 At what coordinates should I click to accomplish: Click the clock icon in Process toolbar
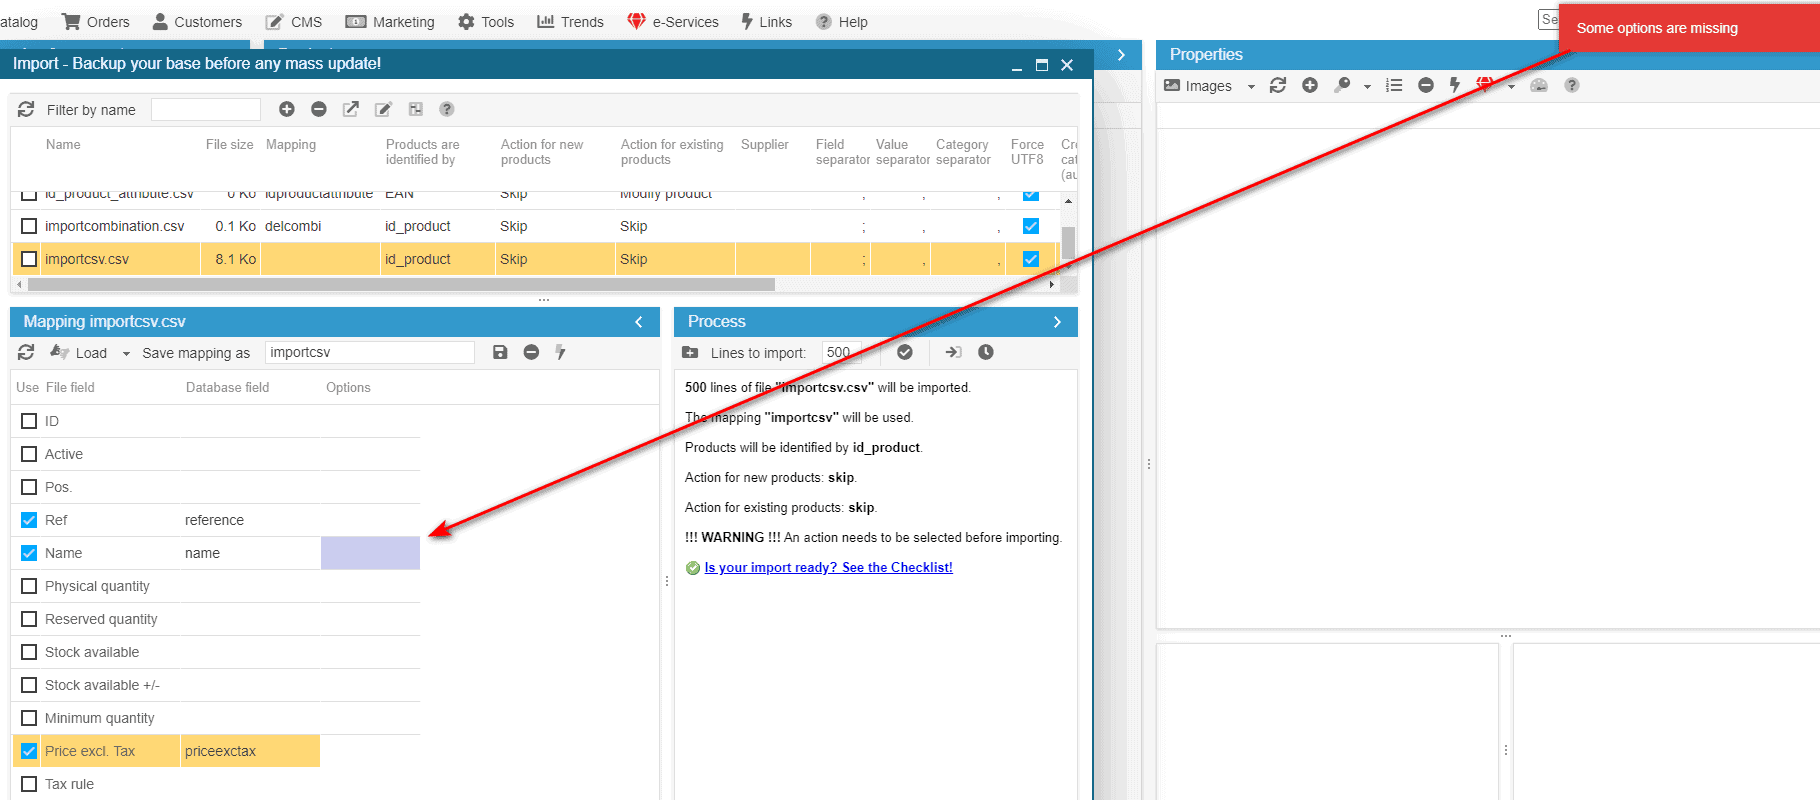[985, 352]
